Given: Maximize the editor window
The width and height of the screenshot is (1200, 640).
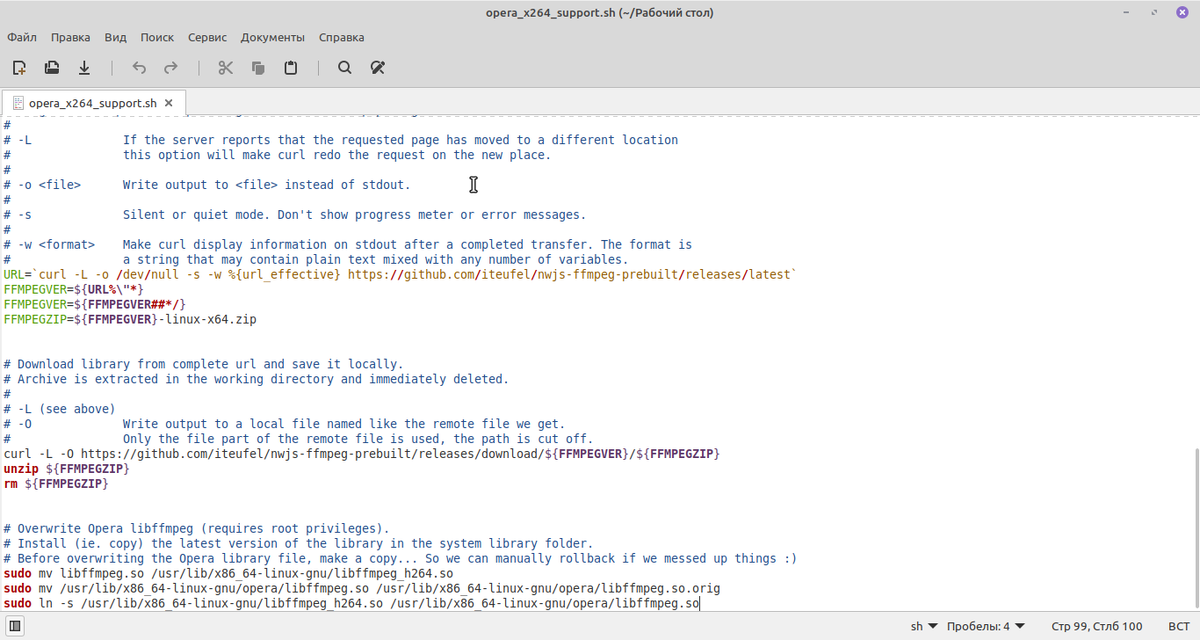Looking at the screenshot, I should (1153, 13).
